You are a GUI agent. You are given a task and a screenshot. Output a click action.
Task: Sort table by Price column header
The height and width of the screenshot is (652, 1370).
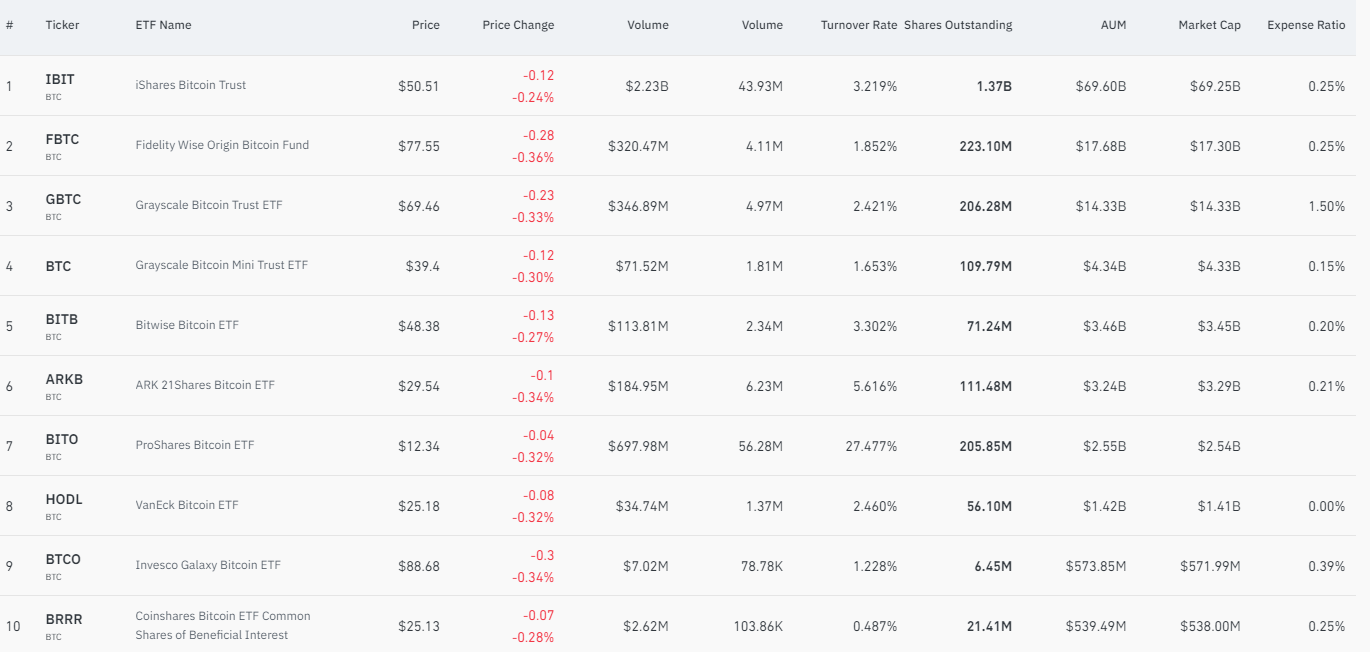[x=425, y=25]
